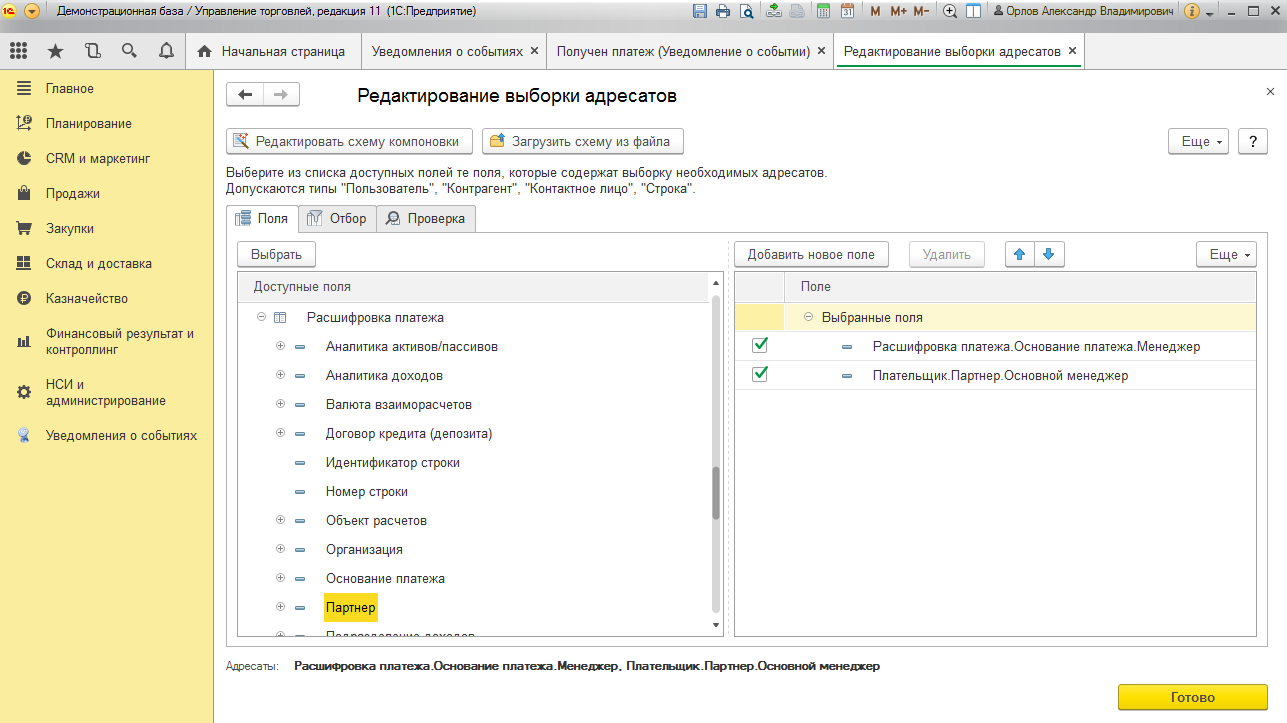Open the Продажи section in sidebar
Viewport: 1287px width, 723px height.
(x=72, y=194)
